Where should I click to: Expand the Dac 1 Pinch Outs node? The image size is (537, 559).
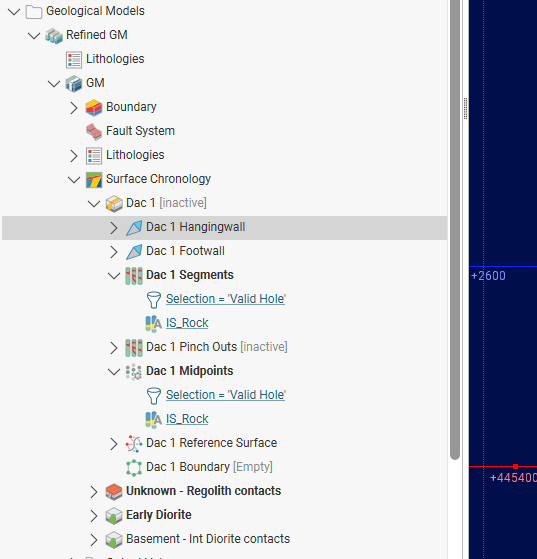click(x=114, y=348)
